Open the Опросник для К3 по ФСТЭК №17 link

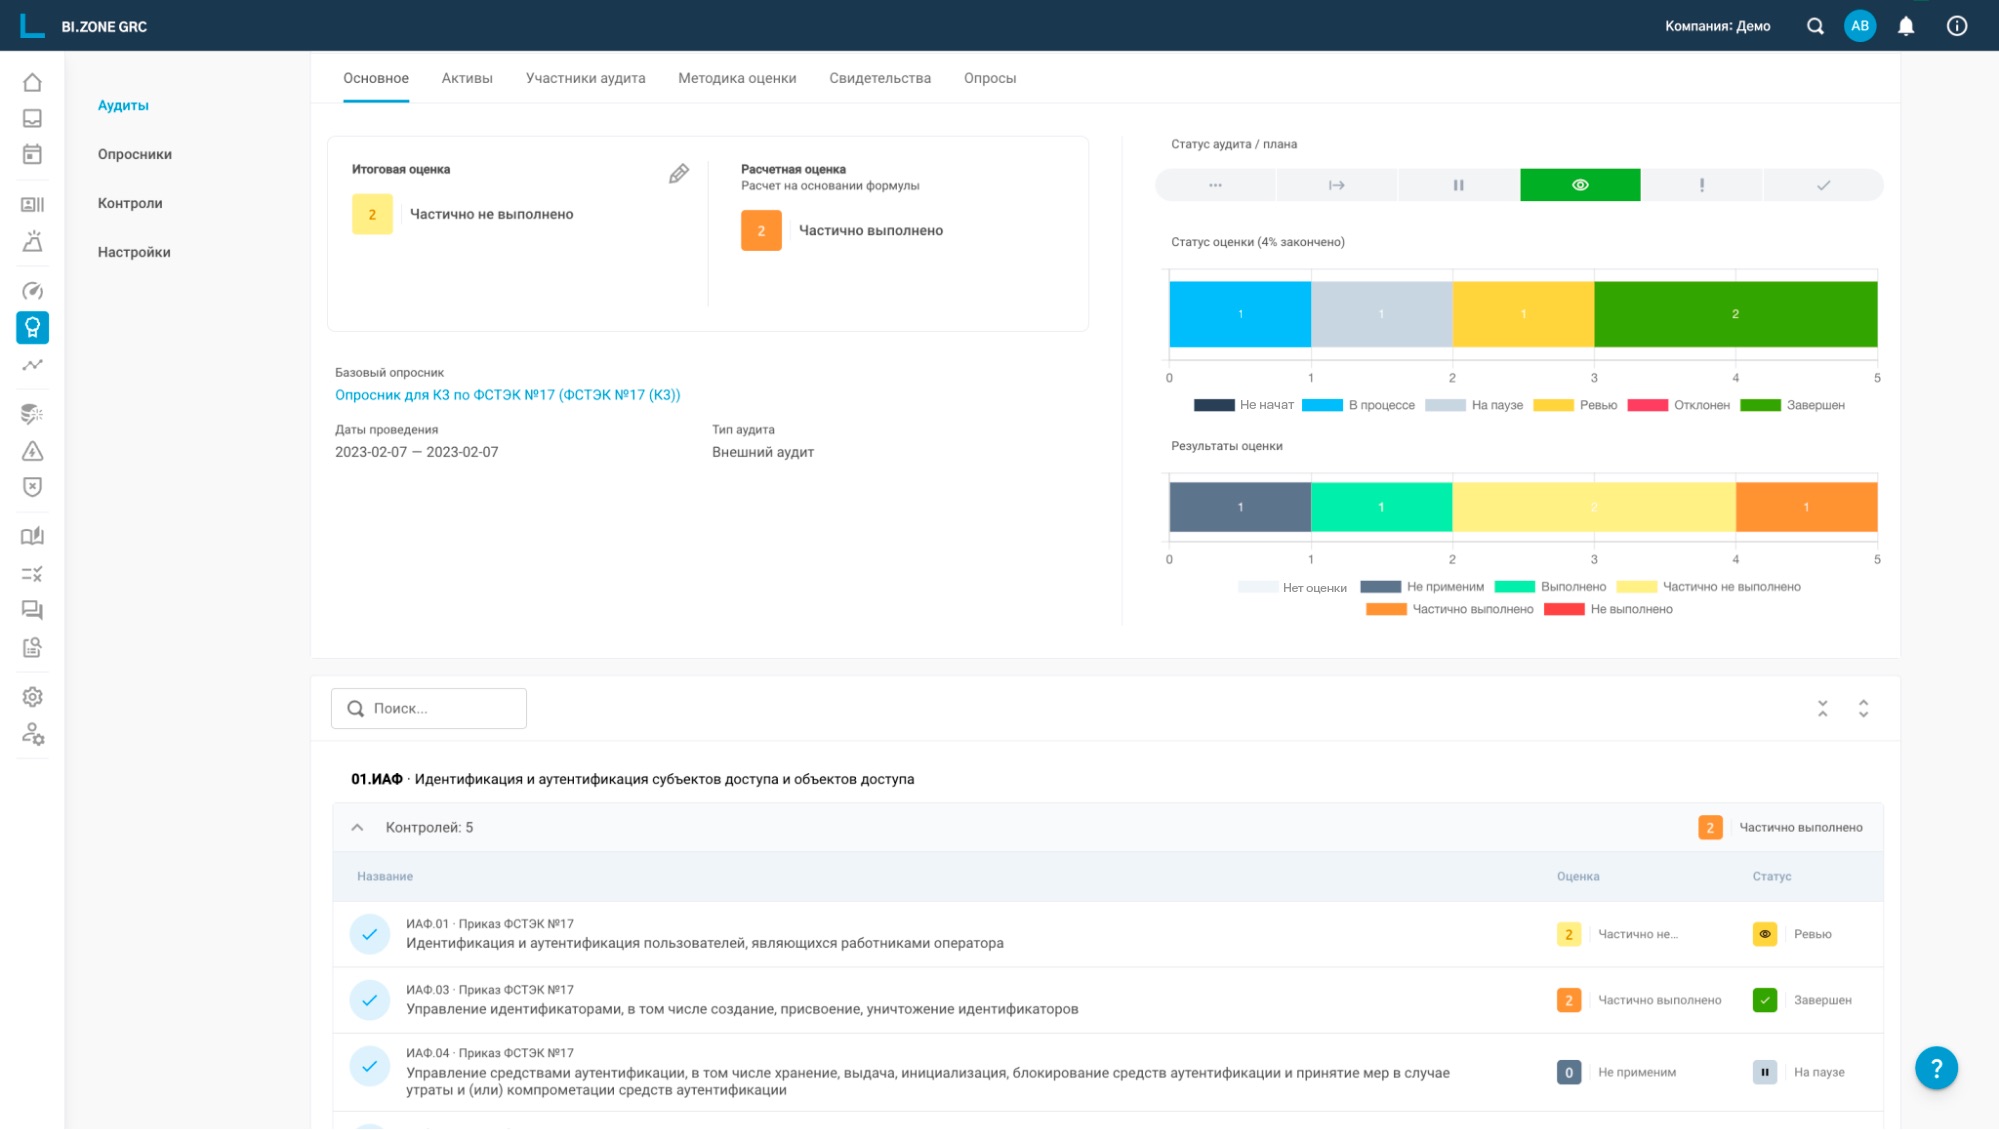507,395
